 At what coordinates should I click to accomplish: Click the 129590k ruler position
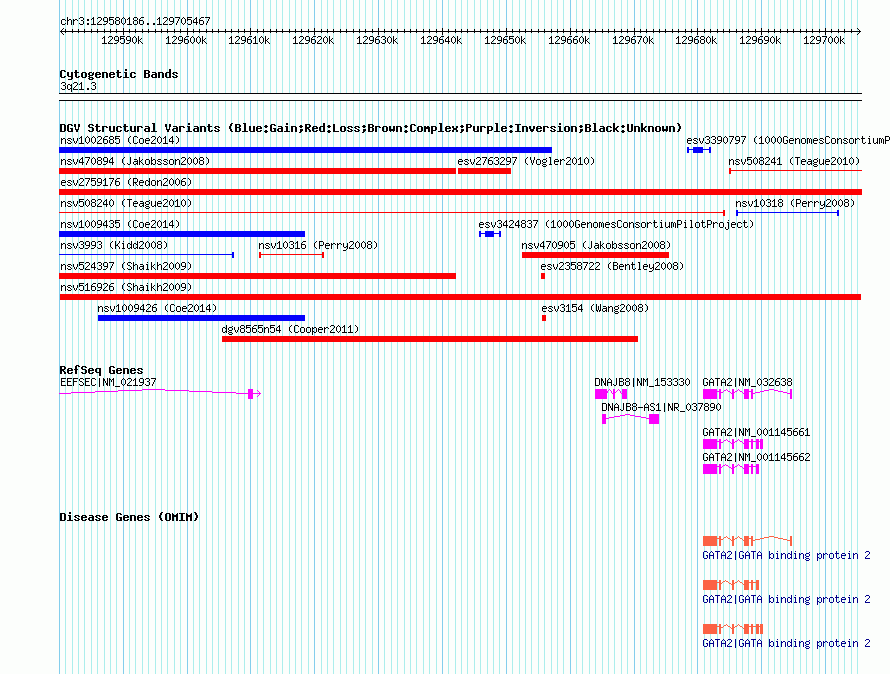(x=122, y=41)
